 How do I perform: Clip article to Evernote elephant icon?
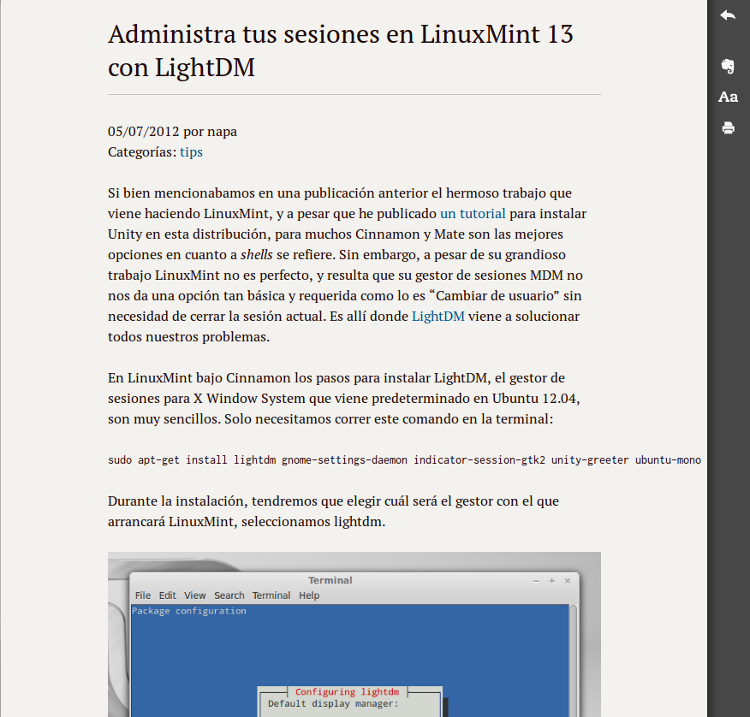(728, 66)
